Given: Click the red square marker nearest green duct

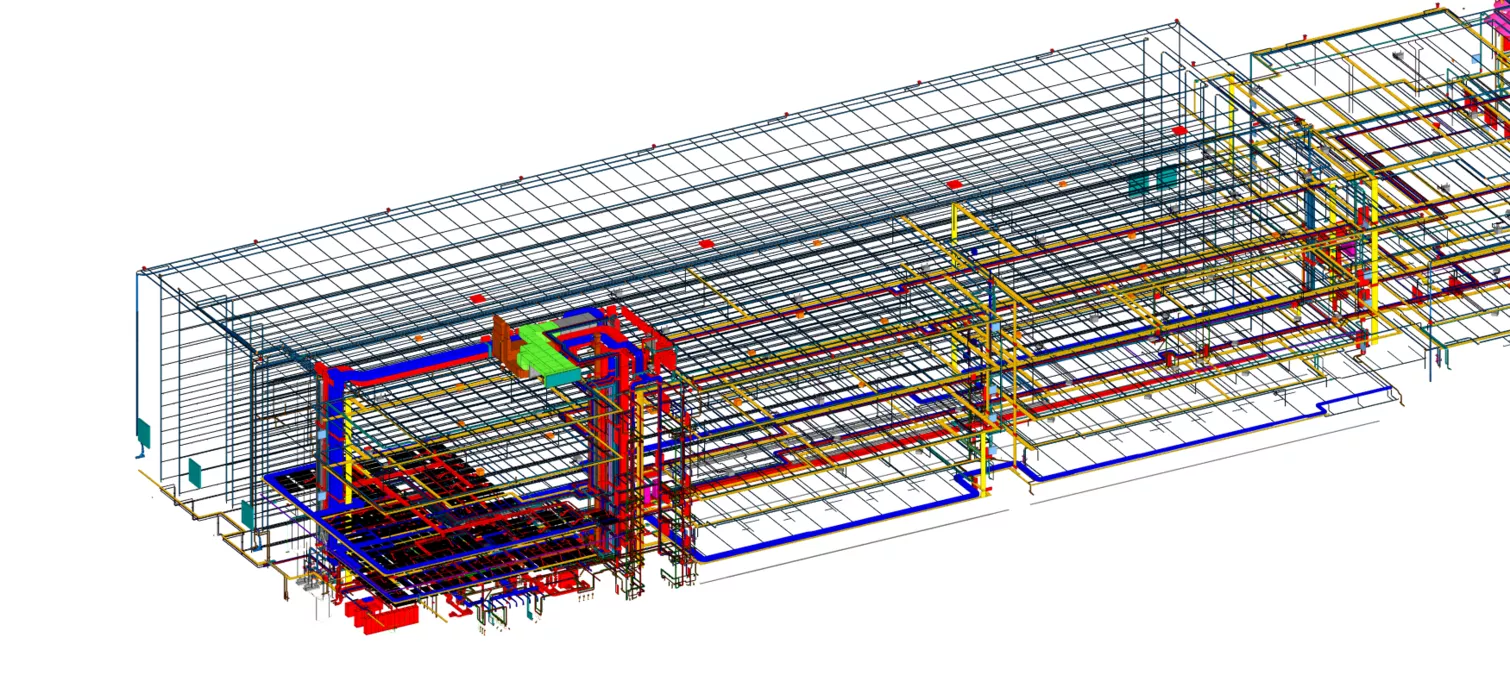Looking at the screenshot, I should [478, 298].
